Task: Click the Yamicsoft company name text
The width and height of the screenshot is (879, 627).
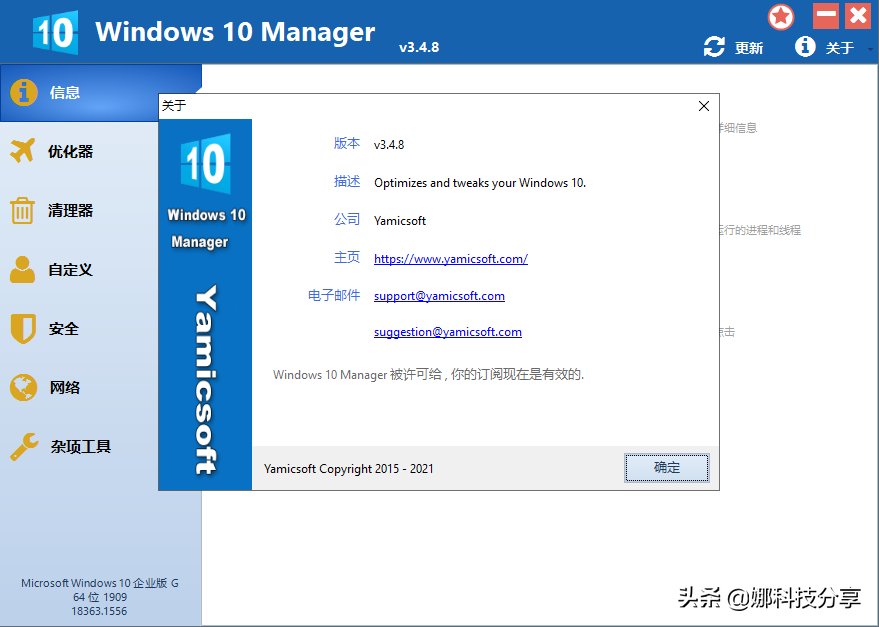Action: [x=400, y=221]
